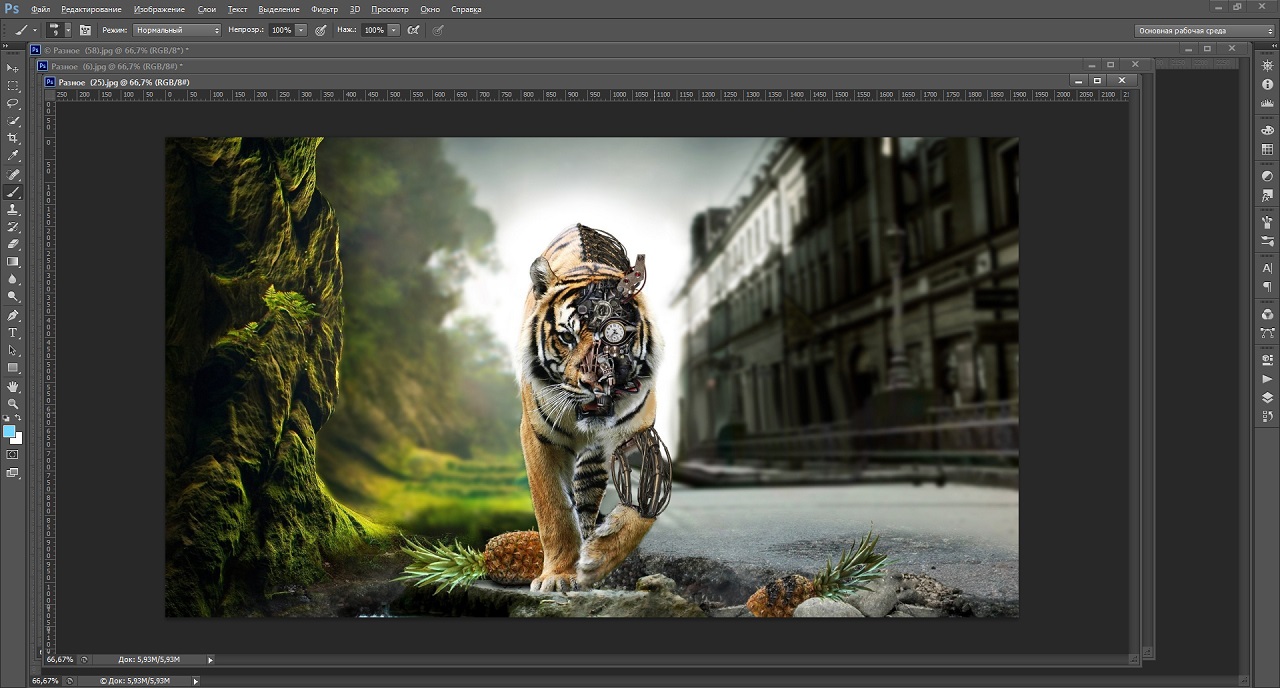Click the blue foreground color swatch
Image resolution: width=1280 pixels, height=688 pixels.
[9, 431]
